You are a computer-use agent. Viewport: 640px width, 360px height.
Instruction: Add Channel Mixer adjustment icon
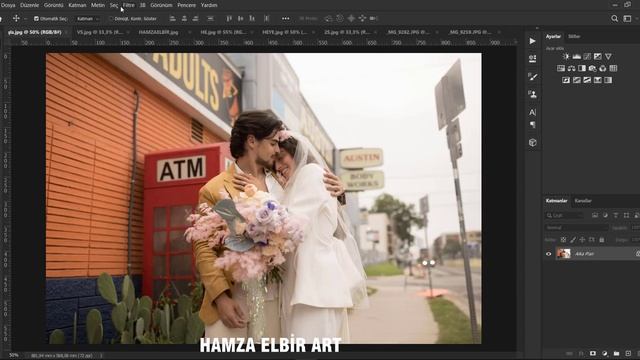pyautogui.click(x=602, y=68)
